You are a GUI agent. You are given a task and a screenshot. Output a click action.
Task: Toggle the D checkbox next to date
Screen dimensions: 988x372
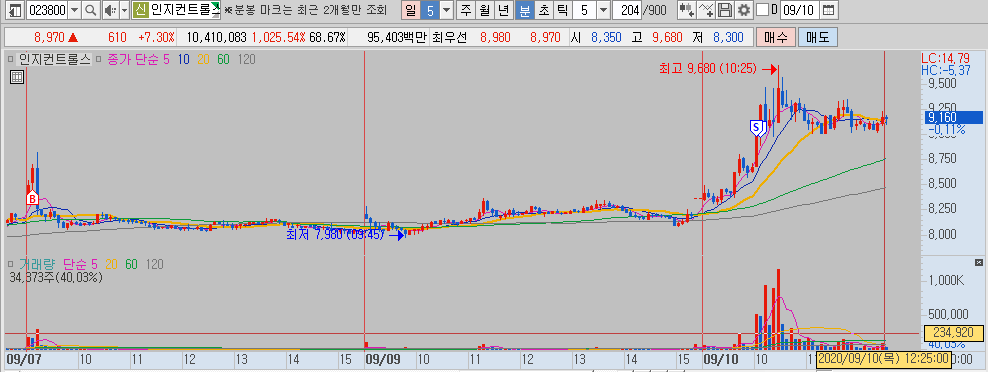click(762, 10)
